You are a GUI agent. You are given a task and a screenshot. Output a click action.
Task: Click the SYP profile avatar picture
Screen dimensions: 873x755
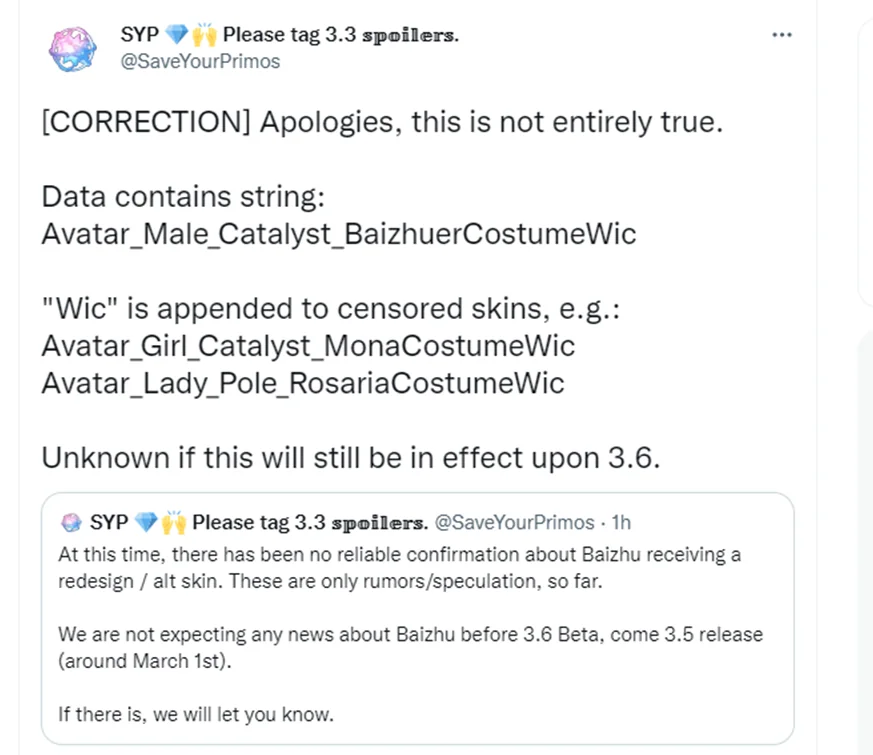point(73,49)
